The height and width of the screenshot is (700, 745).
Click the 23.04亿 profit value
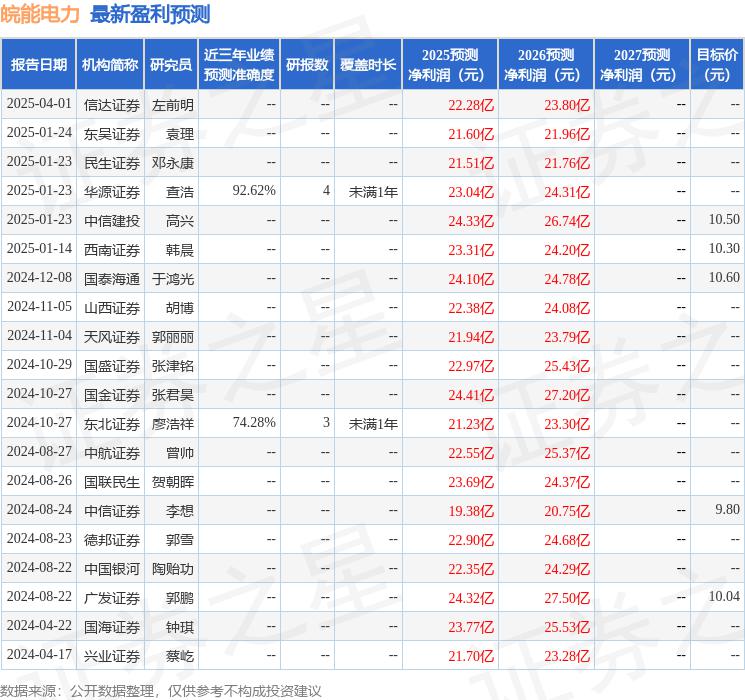[471, 192]
